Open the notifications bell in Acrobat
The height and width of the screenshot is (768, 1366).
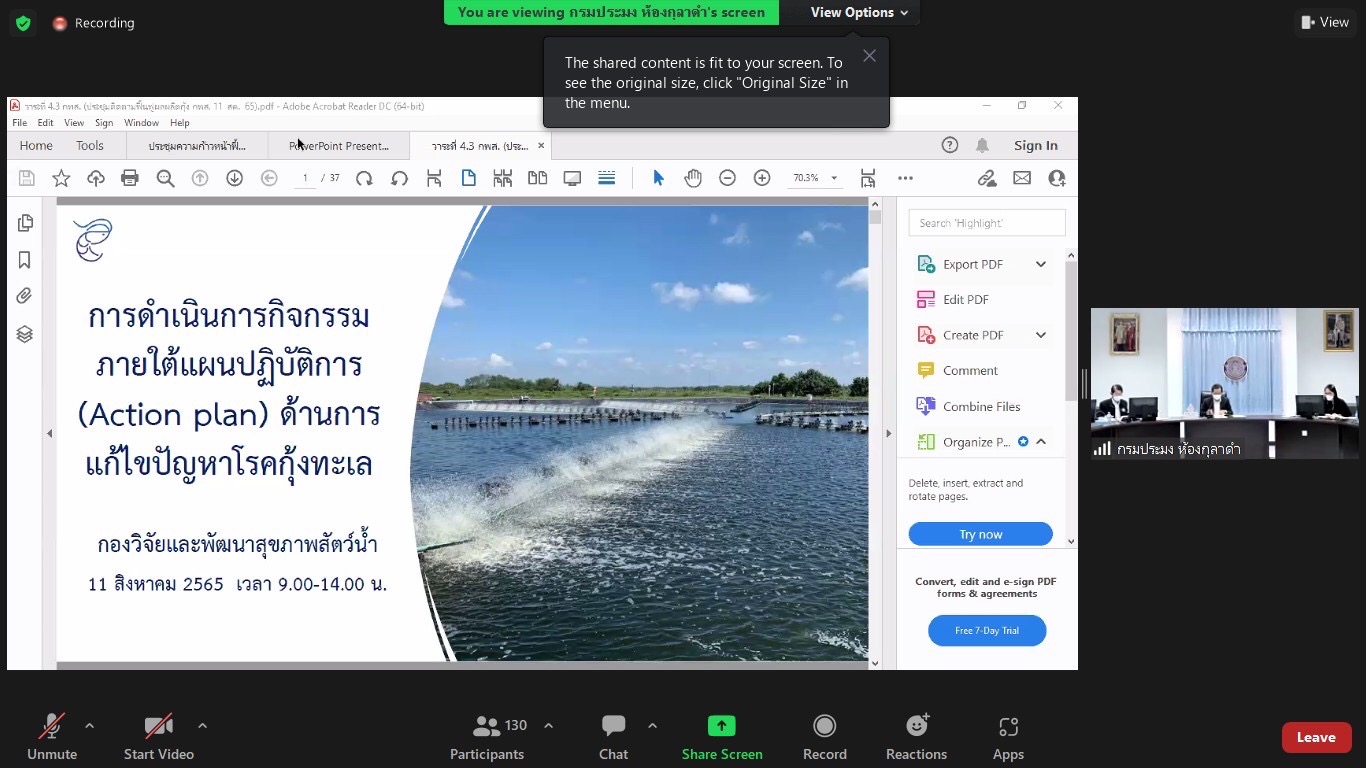point(982,145)
